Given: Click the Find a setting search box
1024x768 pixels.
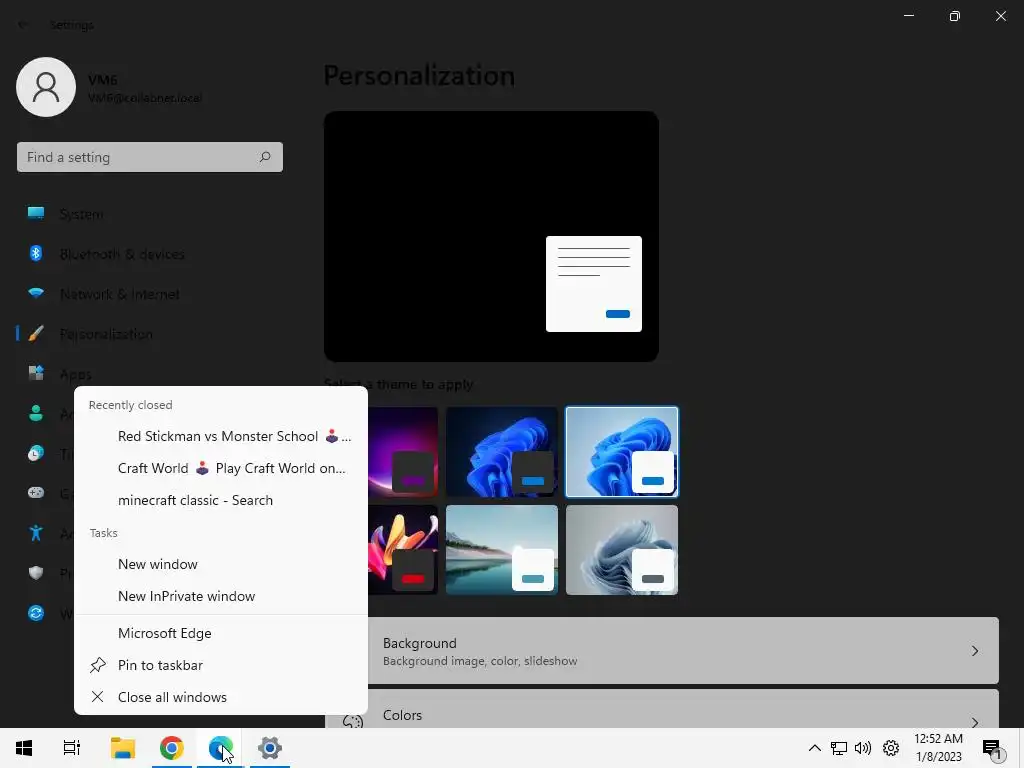Looking at the screenshot, I should (150, 157).
